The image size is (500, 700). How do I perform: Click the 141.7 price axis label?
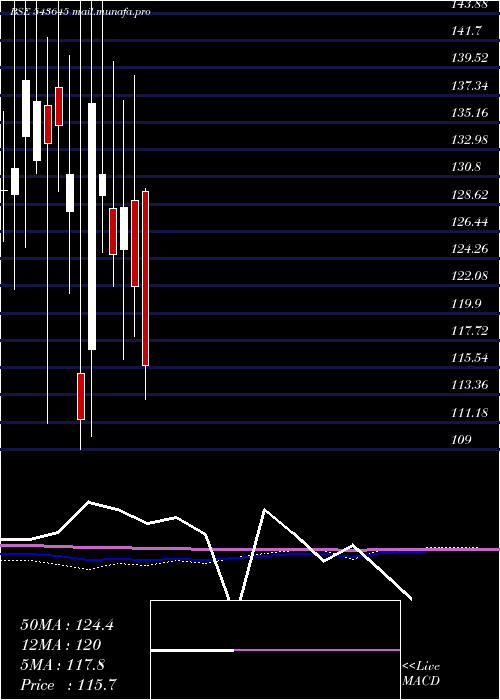pos(467,30)
